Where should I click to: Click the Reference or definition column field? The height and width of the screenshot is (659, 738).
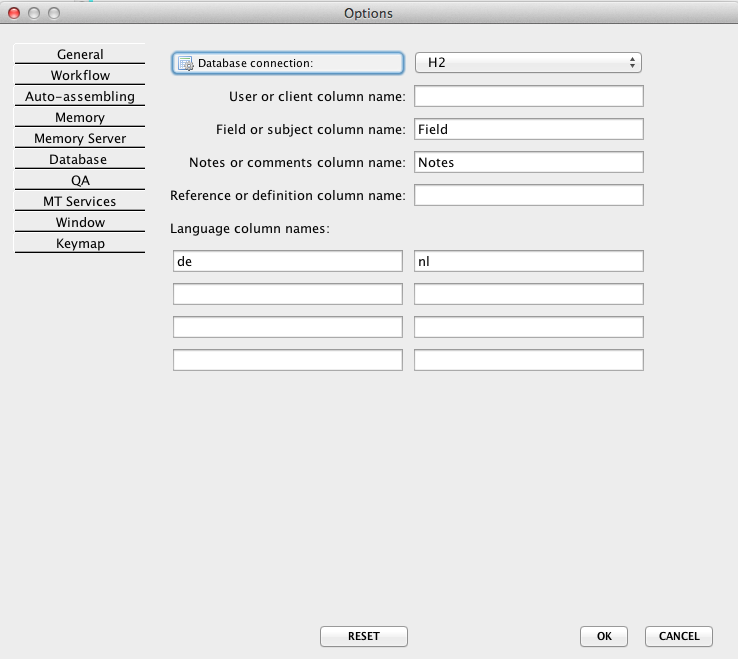click(x=528, y=195)
